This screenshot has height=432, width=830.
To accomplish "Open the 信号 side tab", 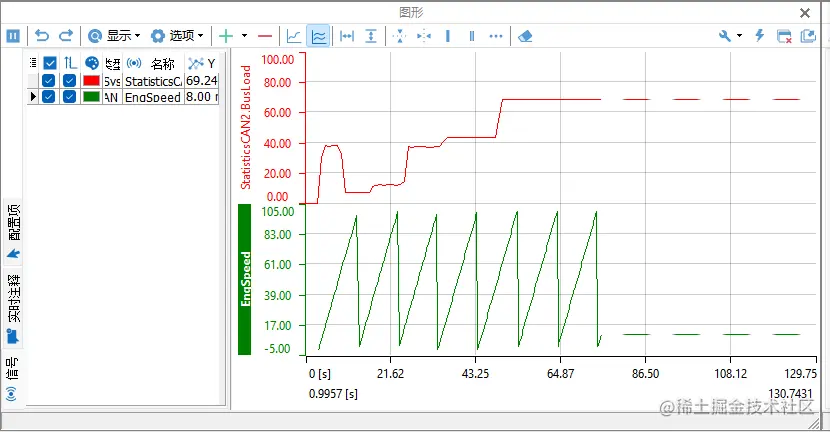I will pyautogui.click(x=12, y=379).
